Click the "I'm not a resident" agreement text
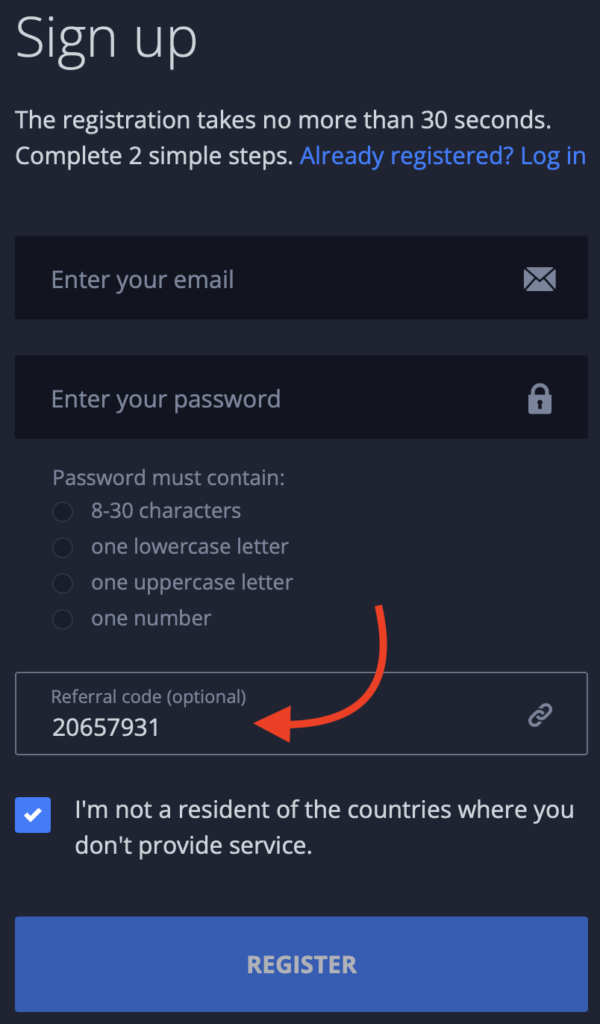600x1024 pixels. point(324,827)
